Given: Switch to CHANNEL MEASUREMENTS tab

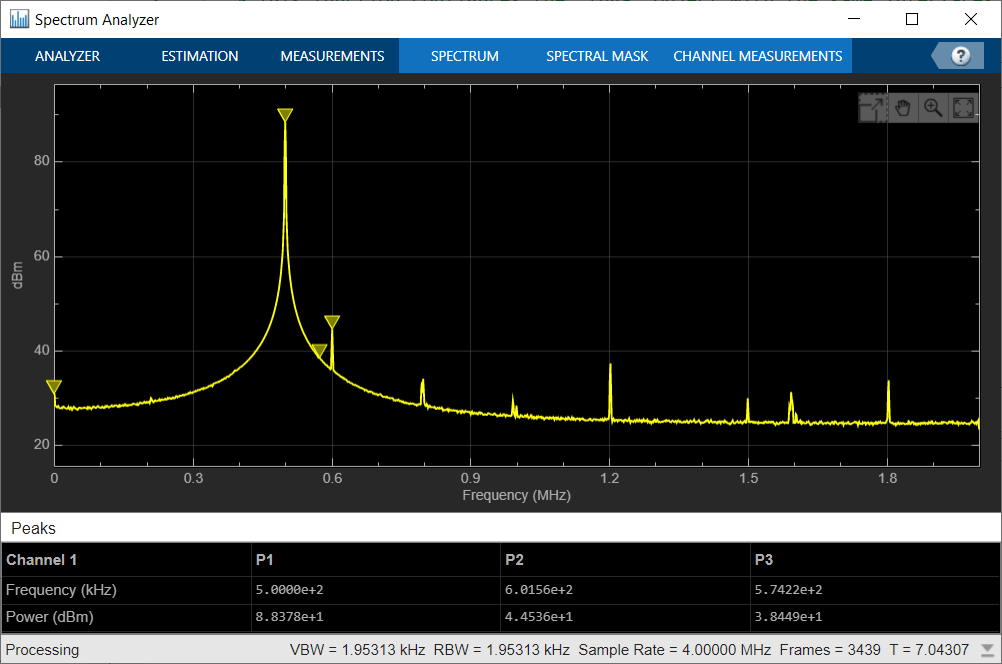Looking at the screenshot, I should [x=757, y=56].
